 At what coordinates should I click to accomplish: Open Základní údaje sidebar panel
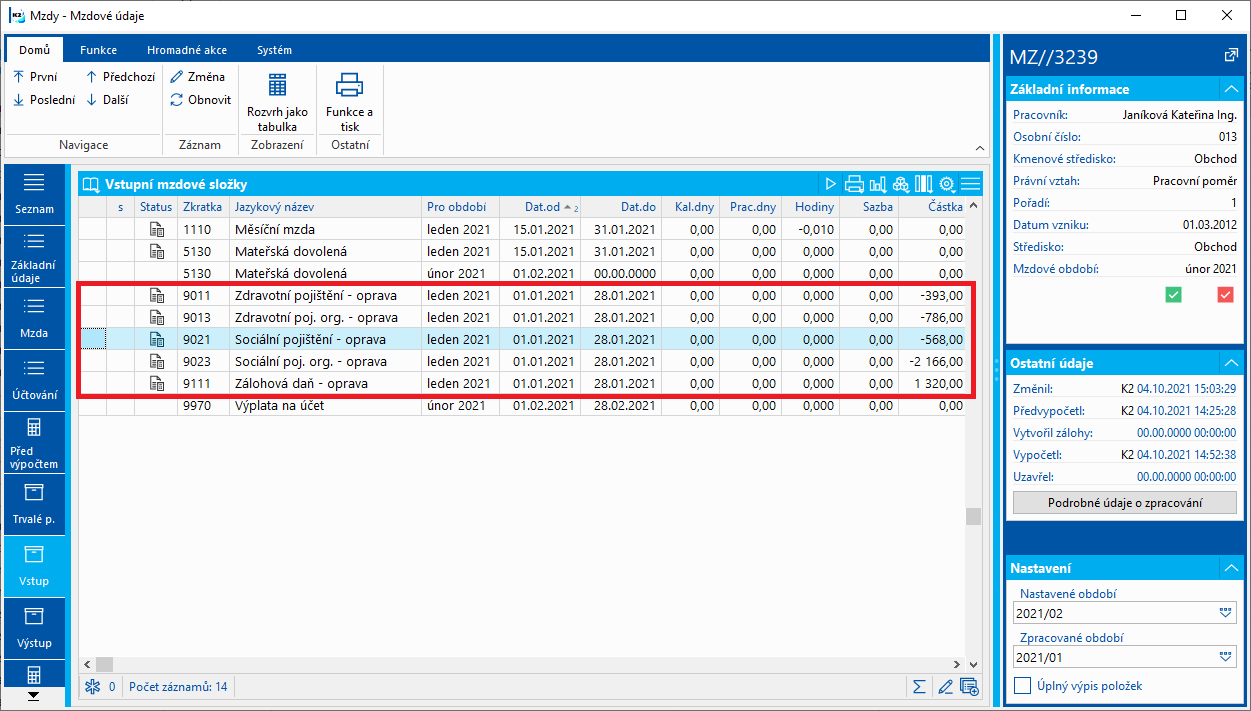click(35, 257)
